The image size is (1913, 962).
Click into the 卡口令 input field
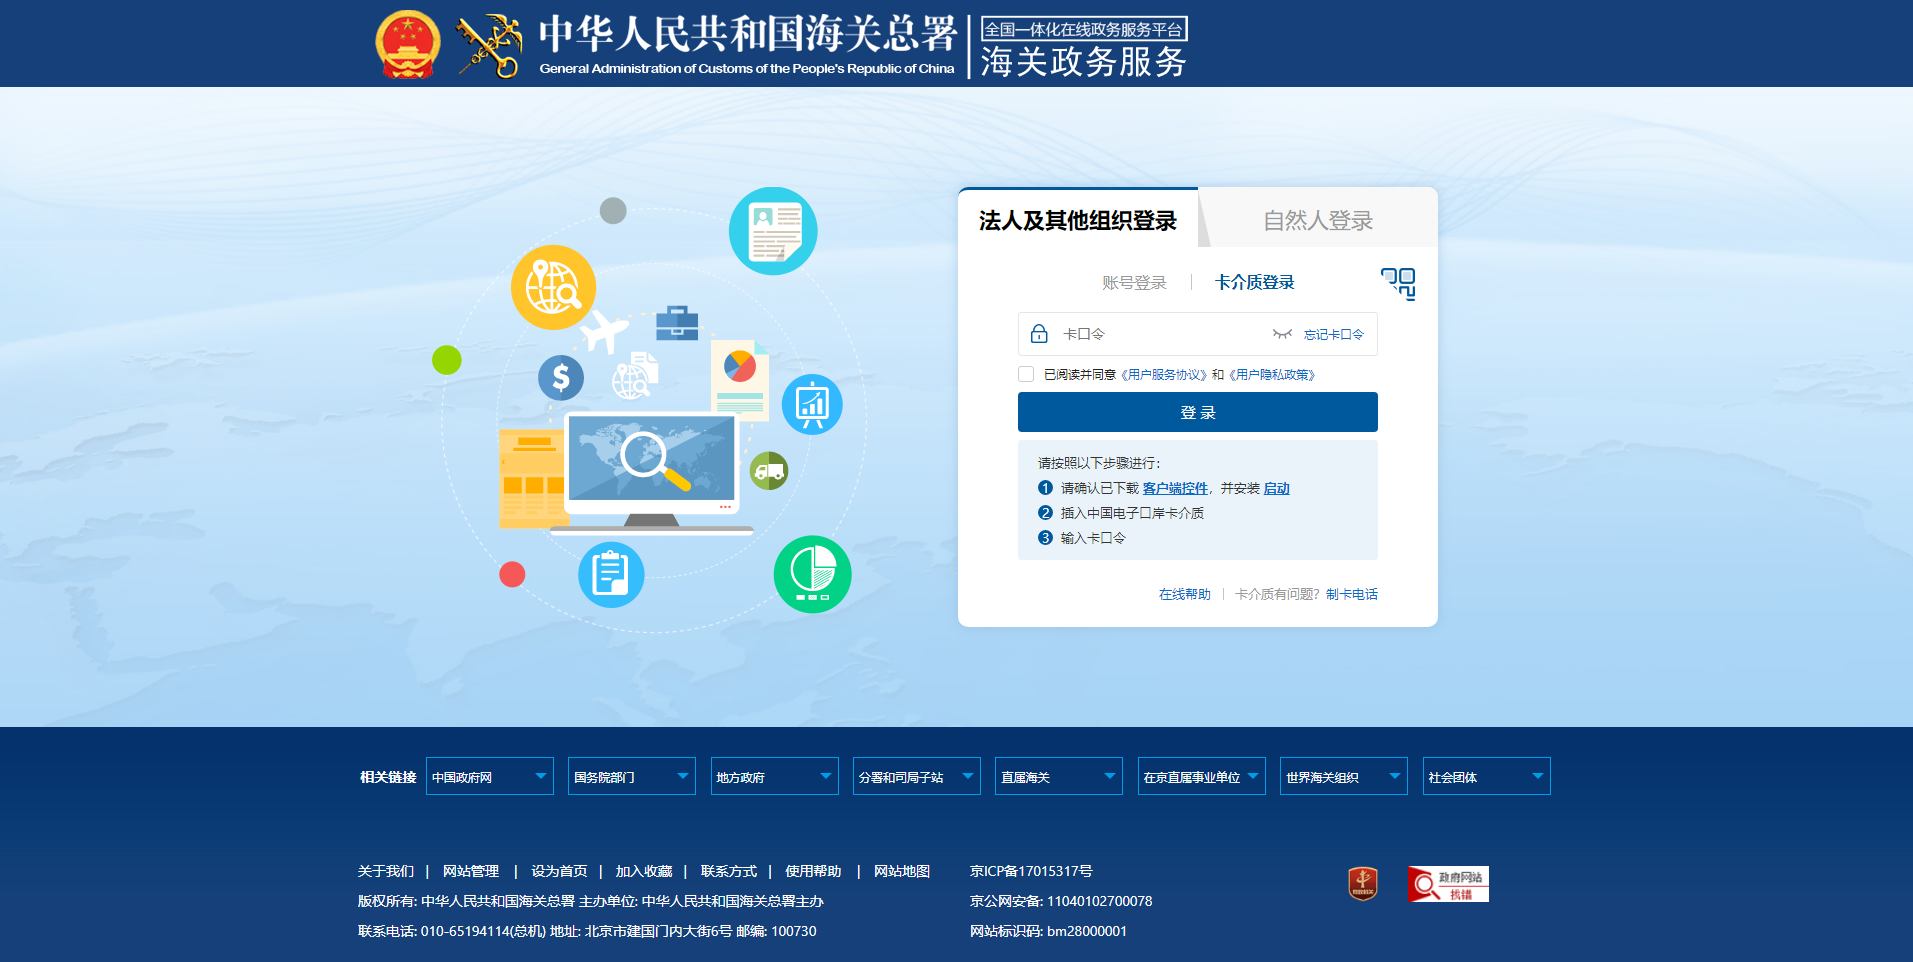point(1160,334)
